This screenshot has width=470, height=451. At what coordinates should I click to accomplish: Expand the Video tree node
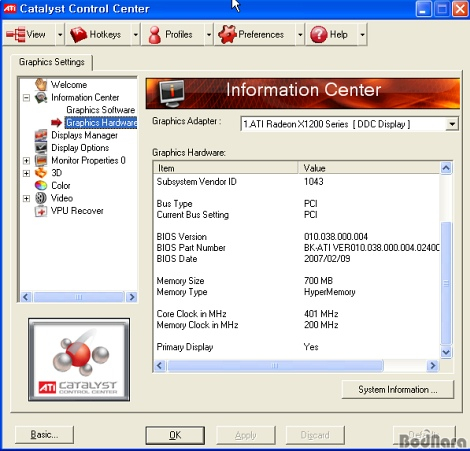pos(26,198)
